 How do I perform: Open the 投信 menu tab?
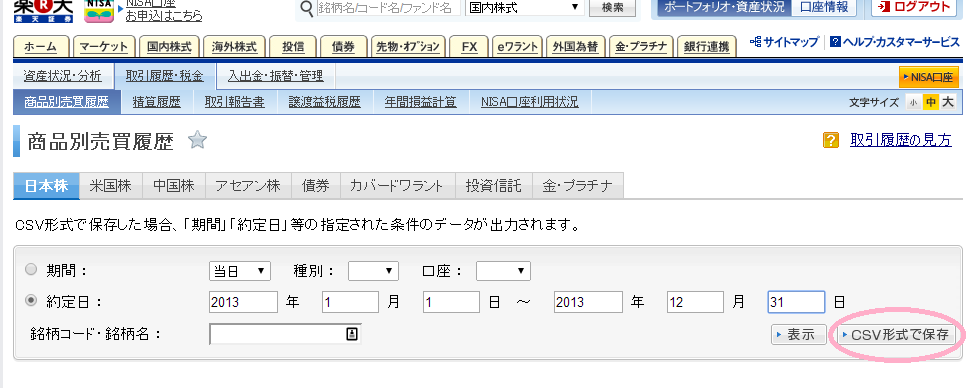tap(293, 46)
